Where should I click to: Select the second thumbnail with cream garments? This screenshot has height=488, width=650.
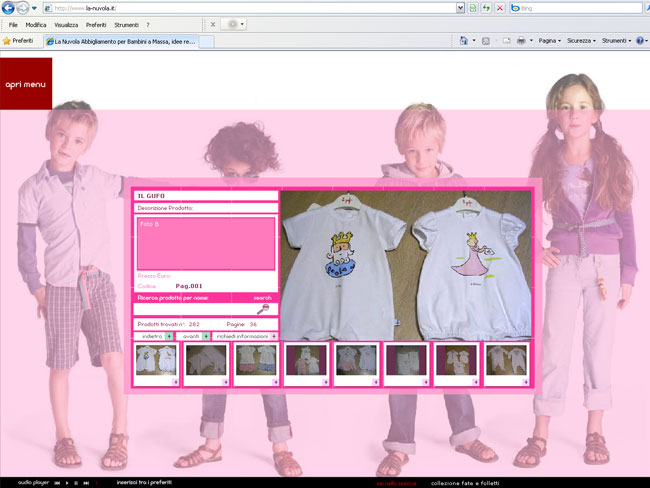coord(206,360)
